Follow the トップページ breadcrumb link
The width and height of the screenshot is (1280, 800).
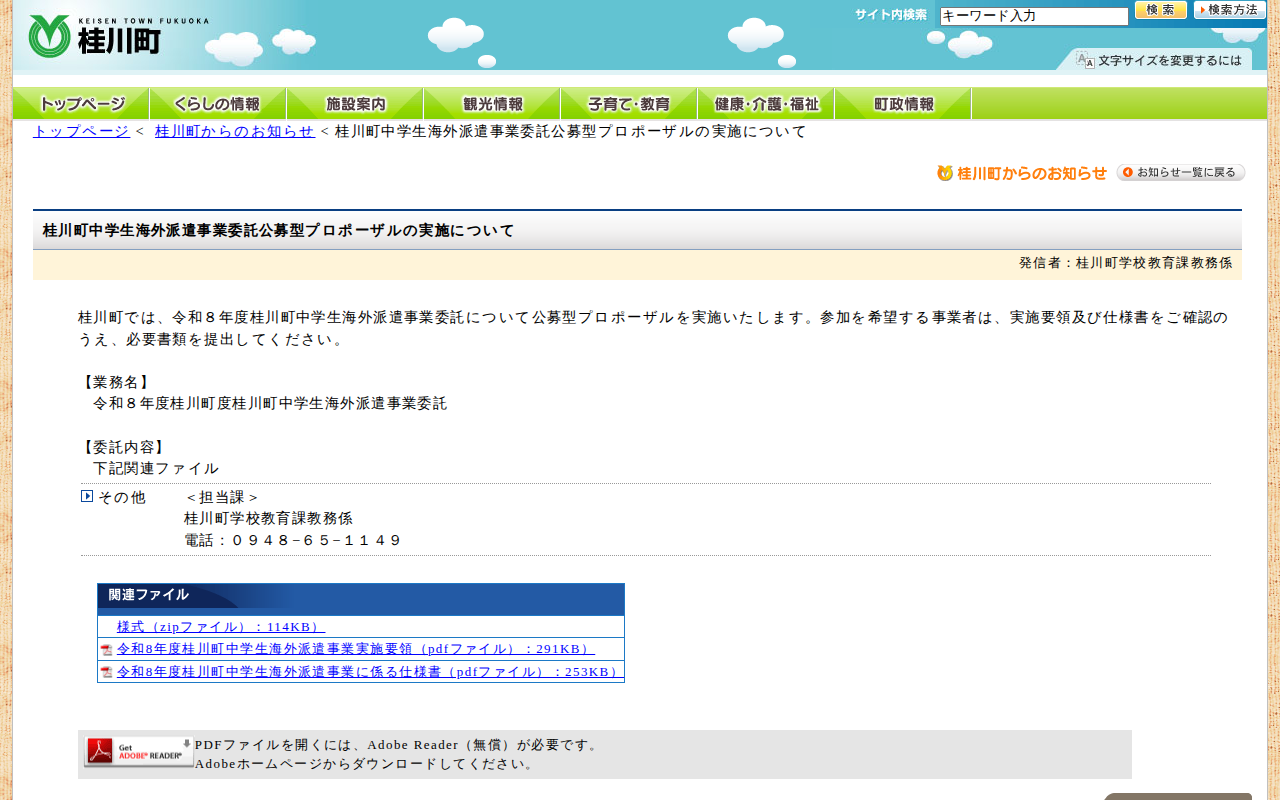pyautogui.click(x=81, y=132)
